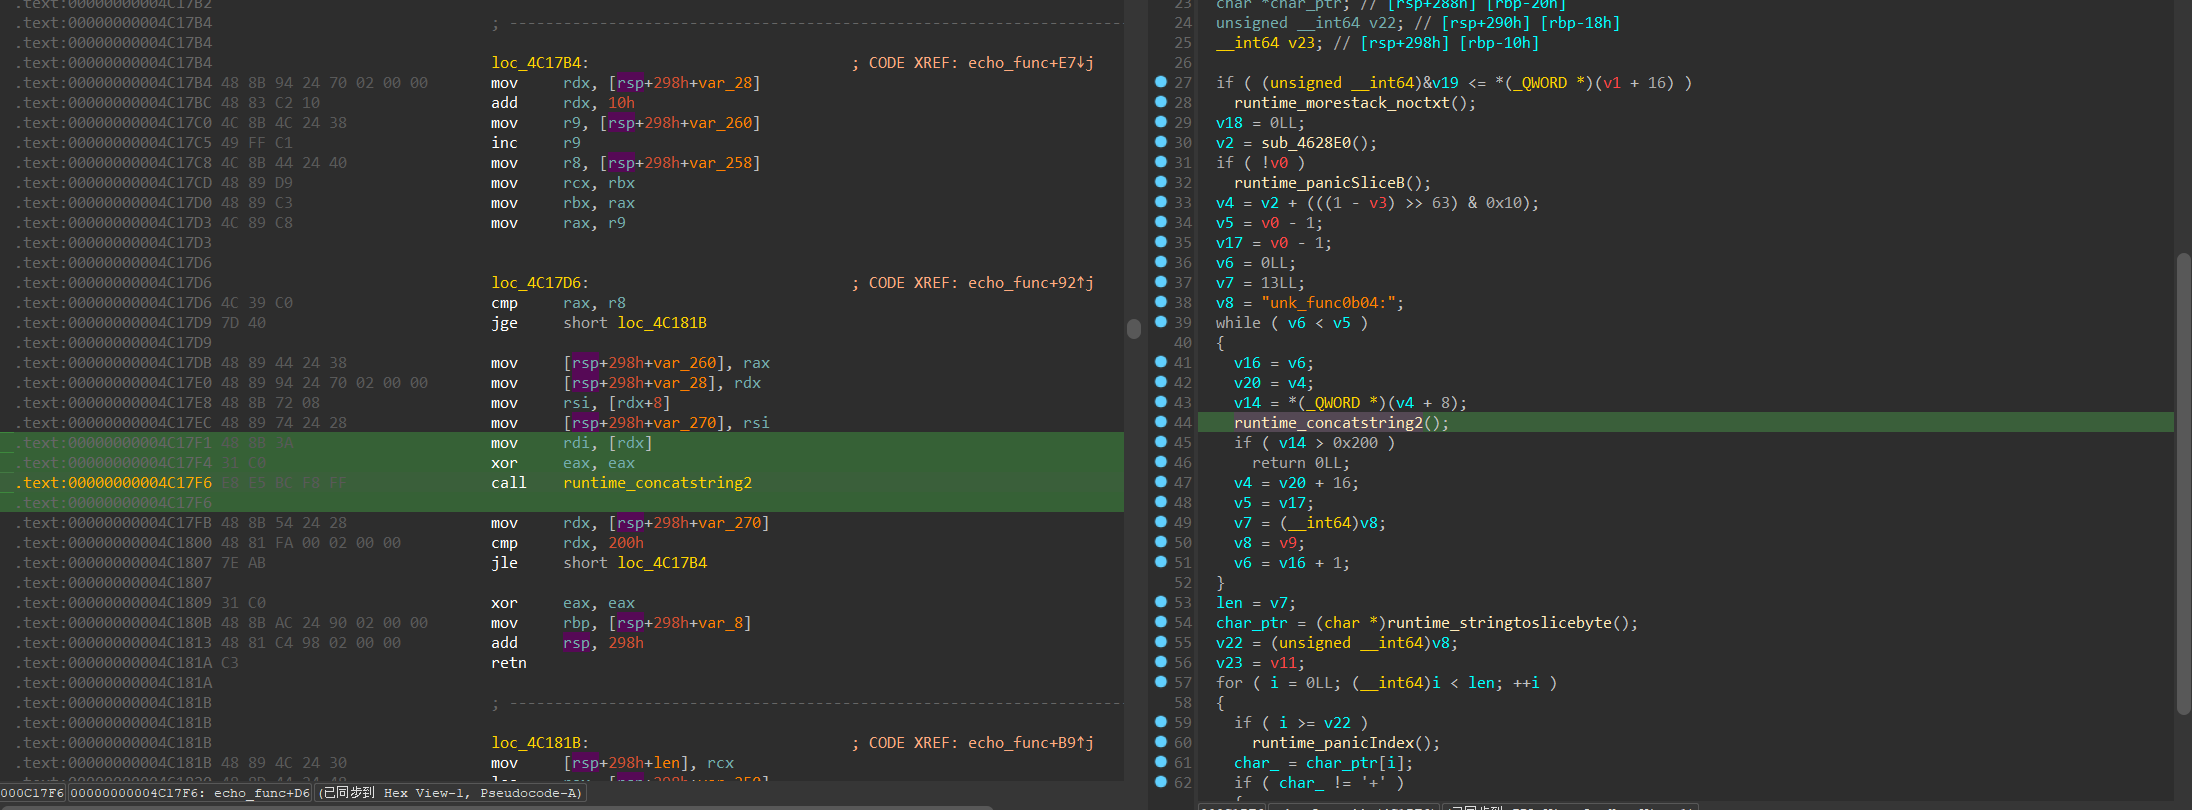
Task: Click 'mov rdi, [rdx]' highlighted instruction
Action: point(572,443)
